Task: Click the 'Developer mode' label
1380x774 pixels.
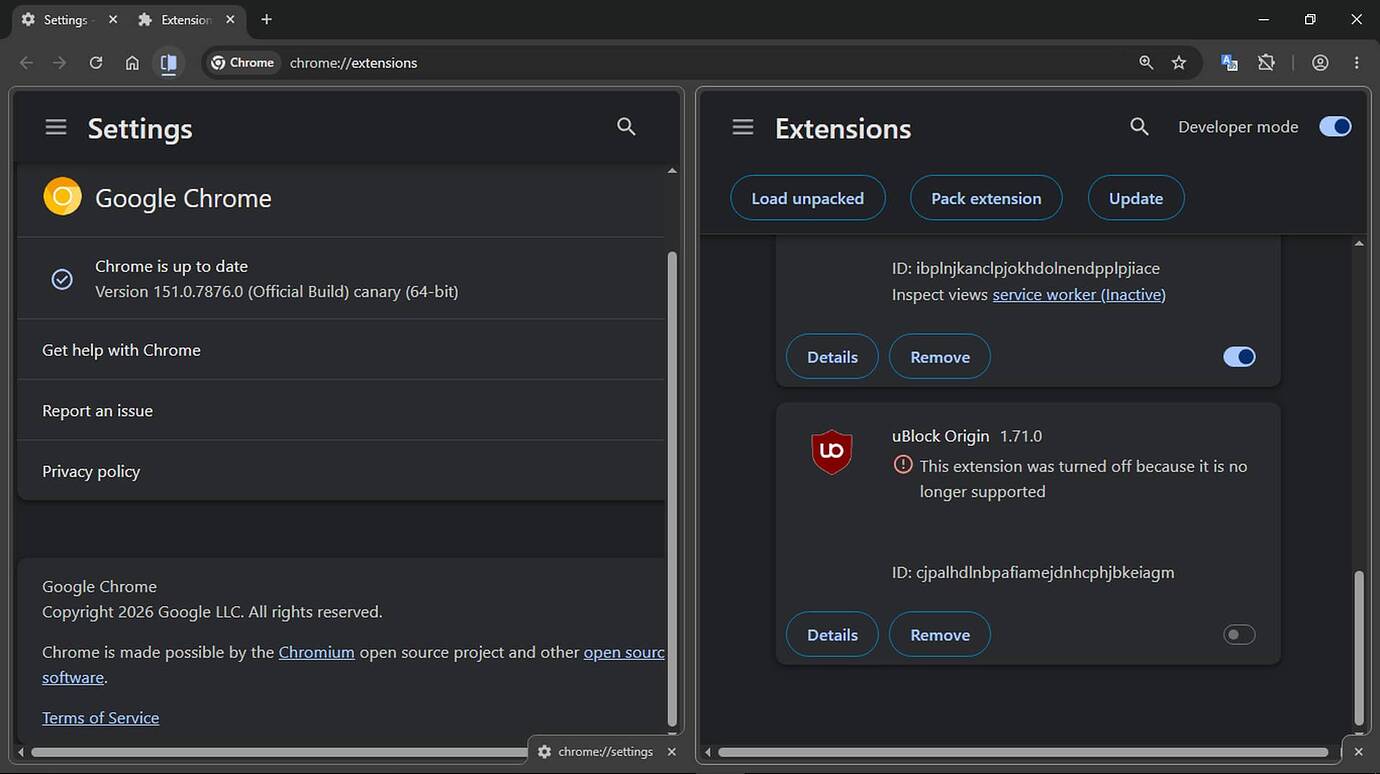Action: pos(1238,127)
